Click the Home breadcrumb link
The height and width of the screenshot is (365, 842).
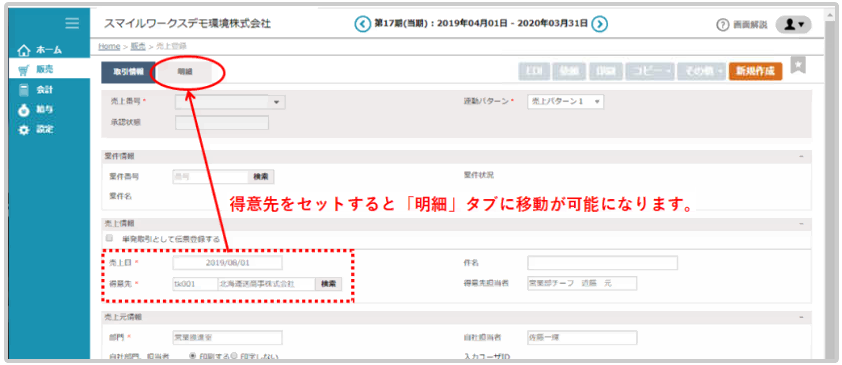pyautogui.click(x=109, y=47)
